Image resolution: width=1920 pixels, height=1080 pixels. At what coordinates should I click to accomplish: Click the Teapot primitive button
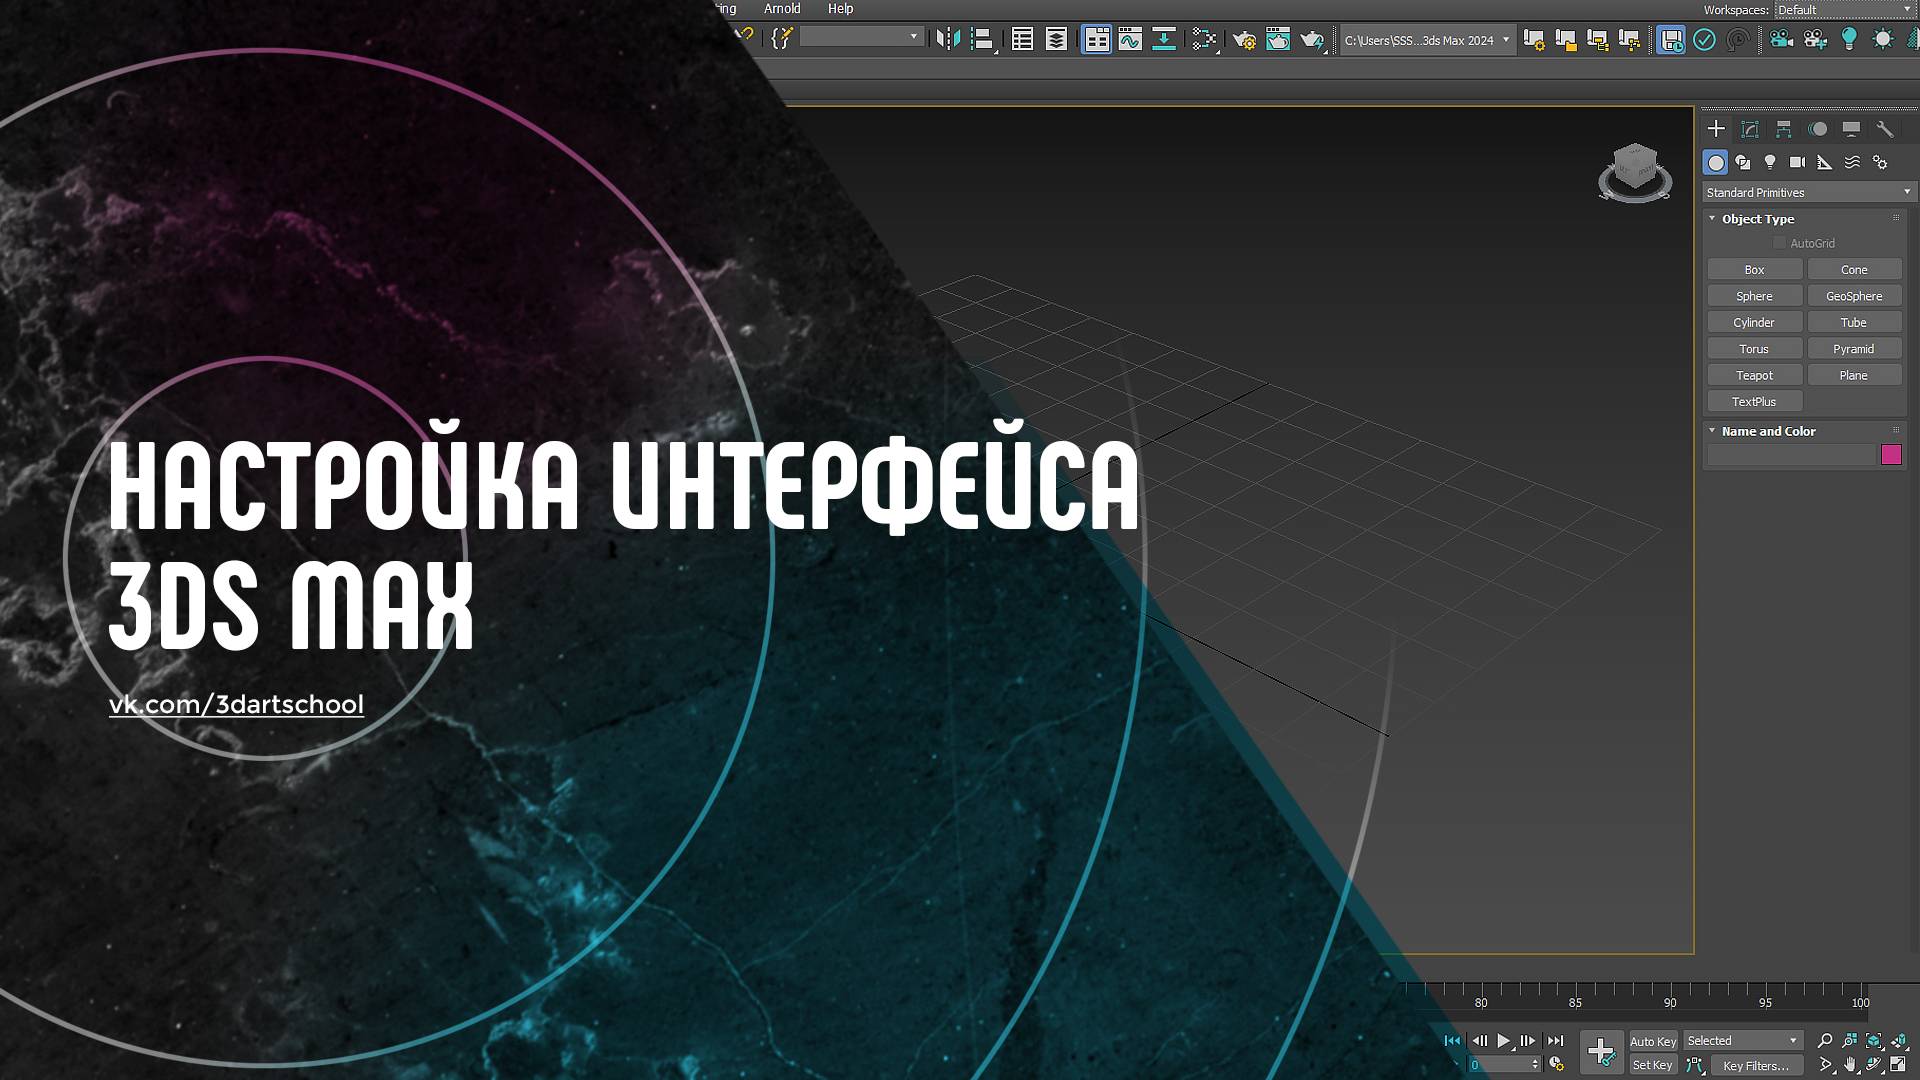(1754, 375)
